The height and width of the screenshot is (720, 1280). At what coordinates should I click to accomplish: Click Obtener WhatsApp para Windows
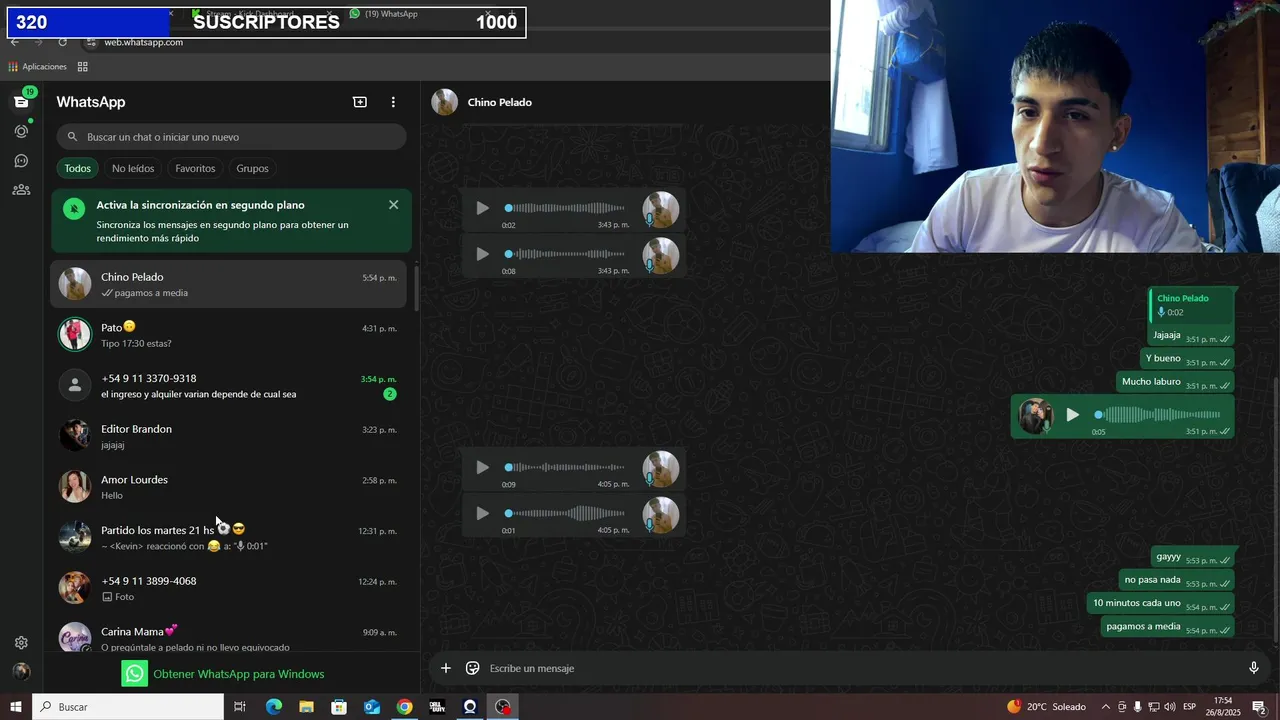223,674
